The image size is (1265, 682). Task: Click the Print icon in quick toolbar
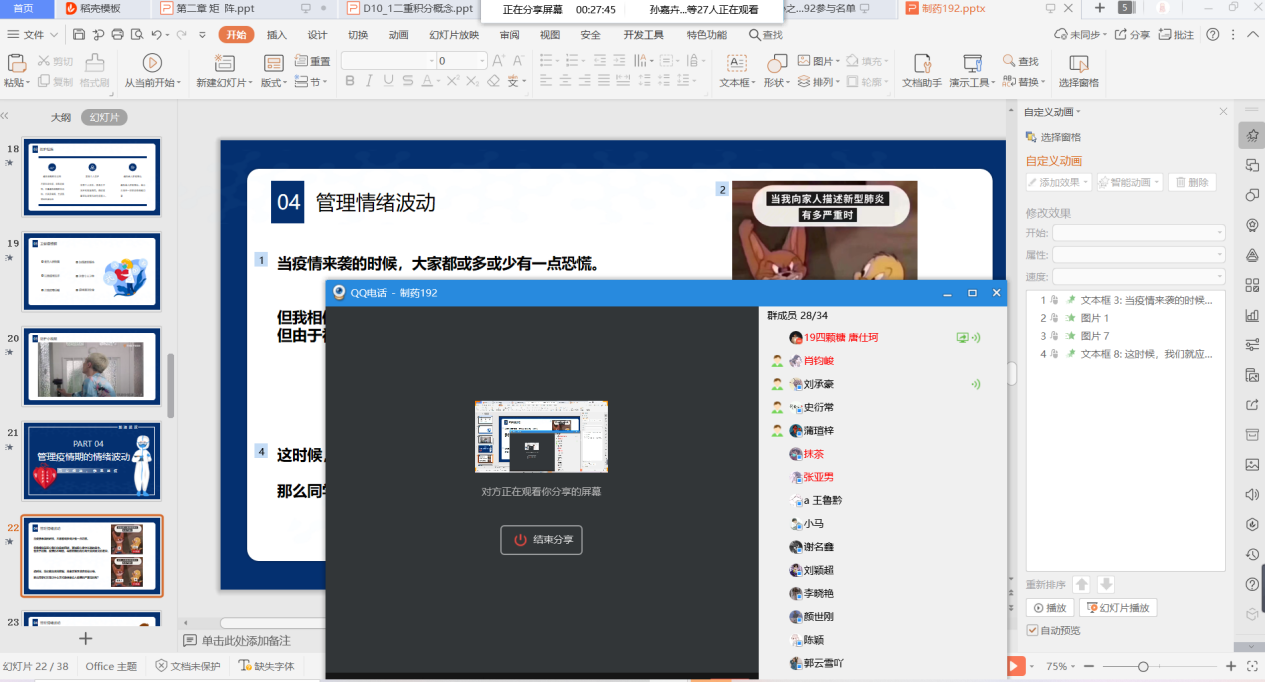pyautogui.click(x=118, y=34)
